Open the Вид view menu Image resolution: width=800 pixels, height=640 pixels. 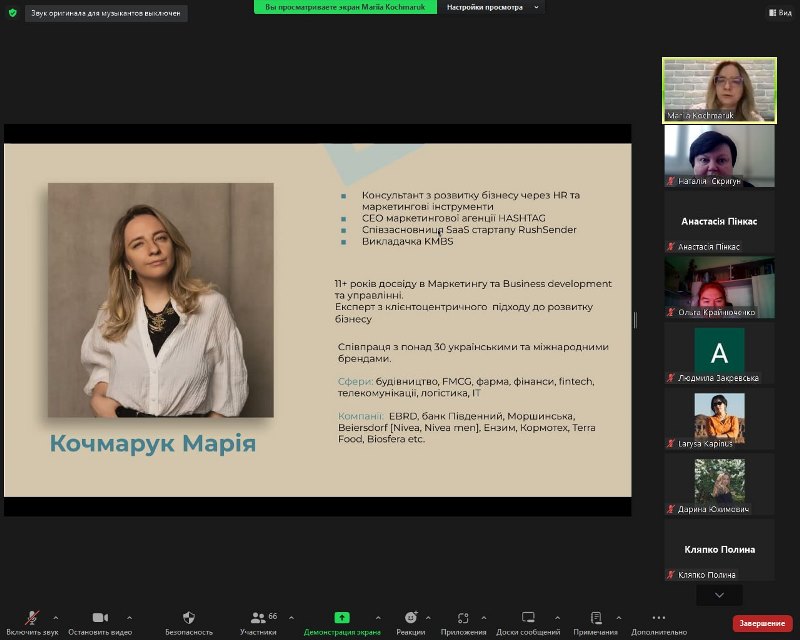(x=779, y=13)
